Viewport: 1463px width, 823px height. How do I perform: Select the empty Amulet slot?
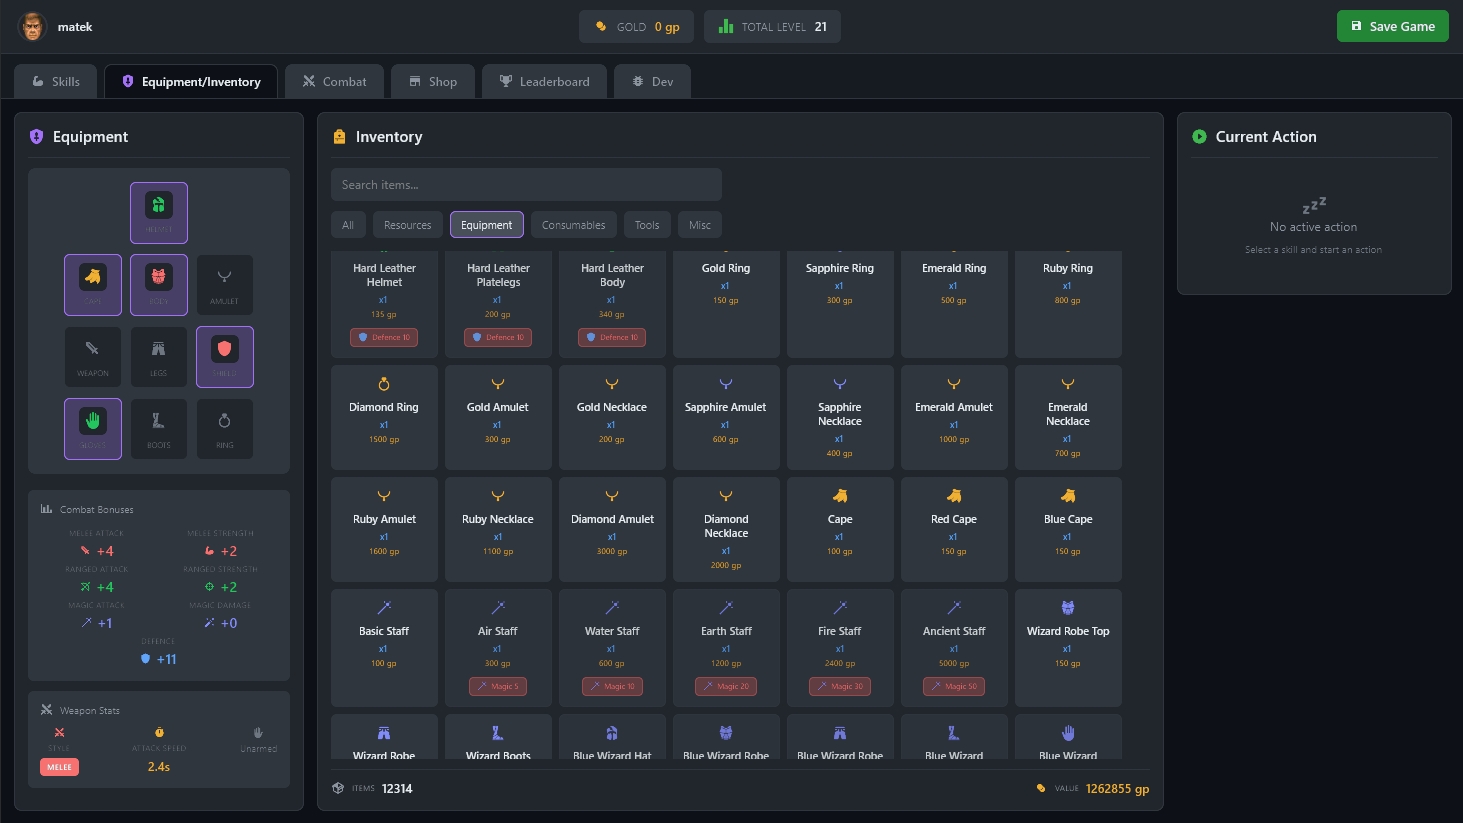coord(224,284)
